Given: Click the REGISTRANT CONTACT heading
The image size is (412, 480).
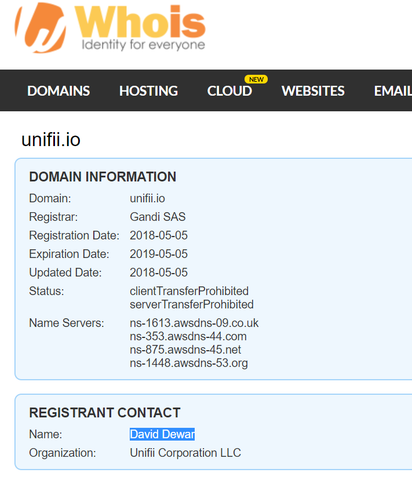Looking at the screenshot, I should [x=105, y=413].
